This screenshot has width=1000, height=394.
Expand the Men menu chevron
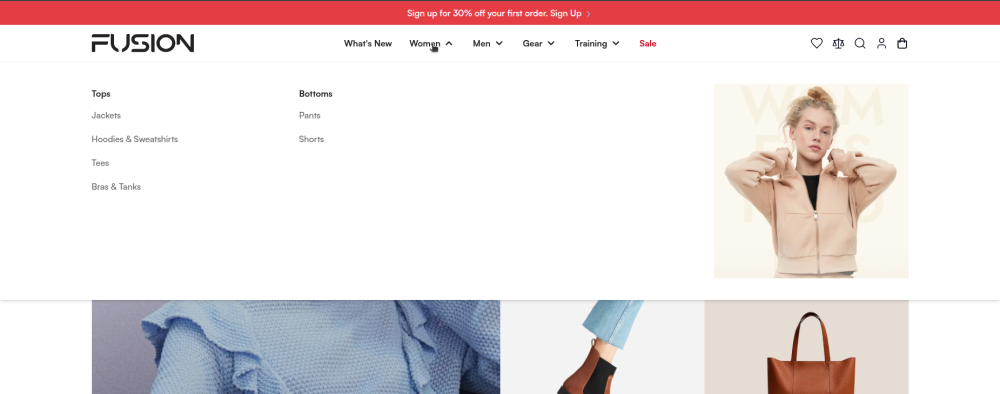(499, 43)
